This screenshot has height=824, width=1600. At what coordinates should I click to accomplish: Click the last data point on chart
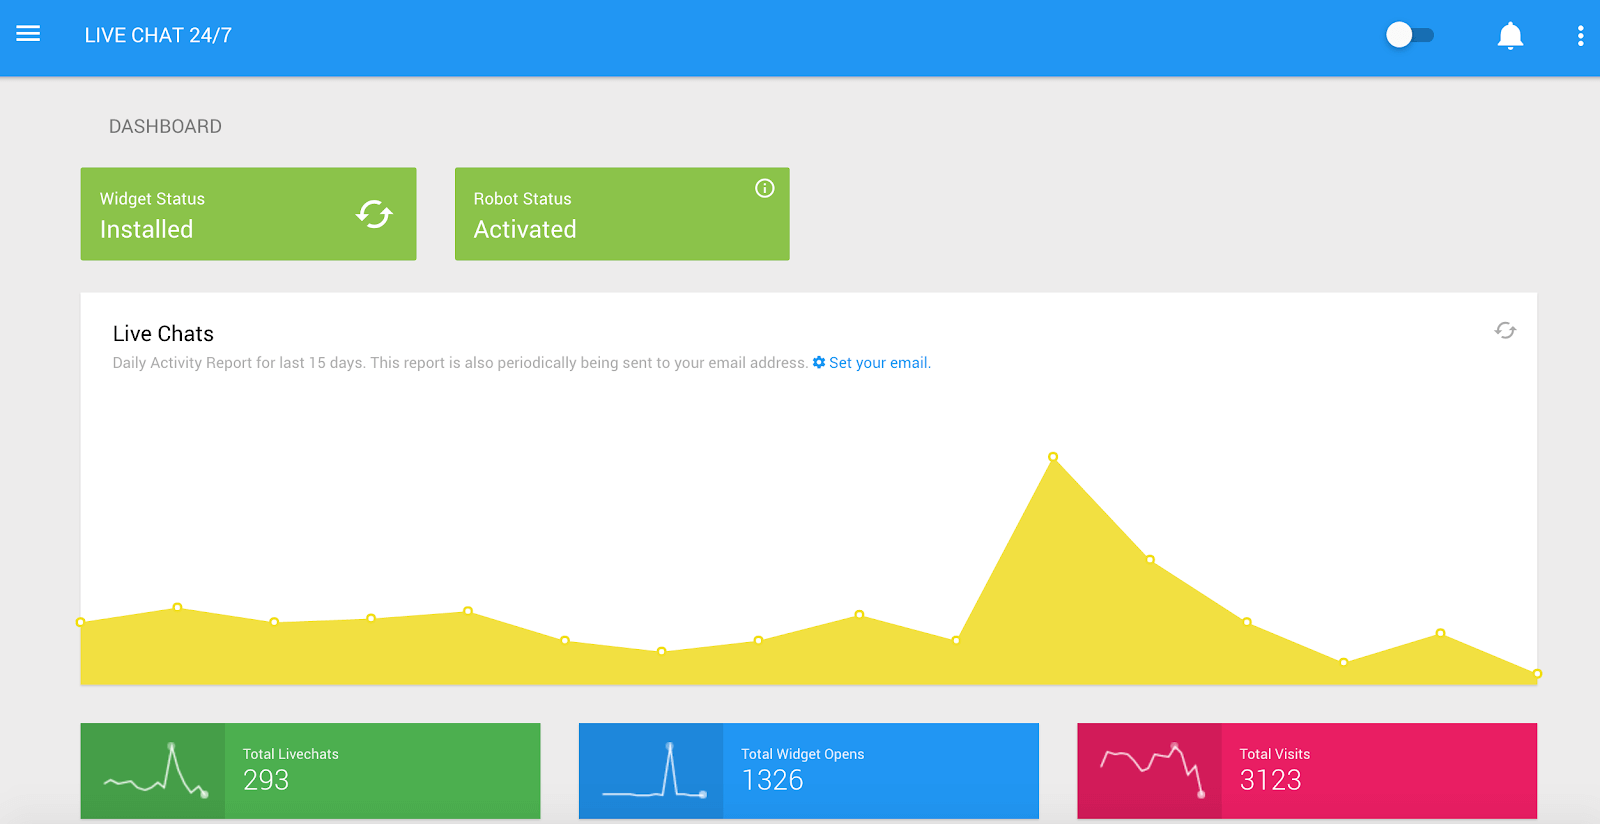(1536, 674)
